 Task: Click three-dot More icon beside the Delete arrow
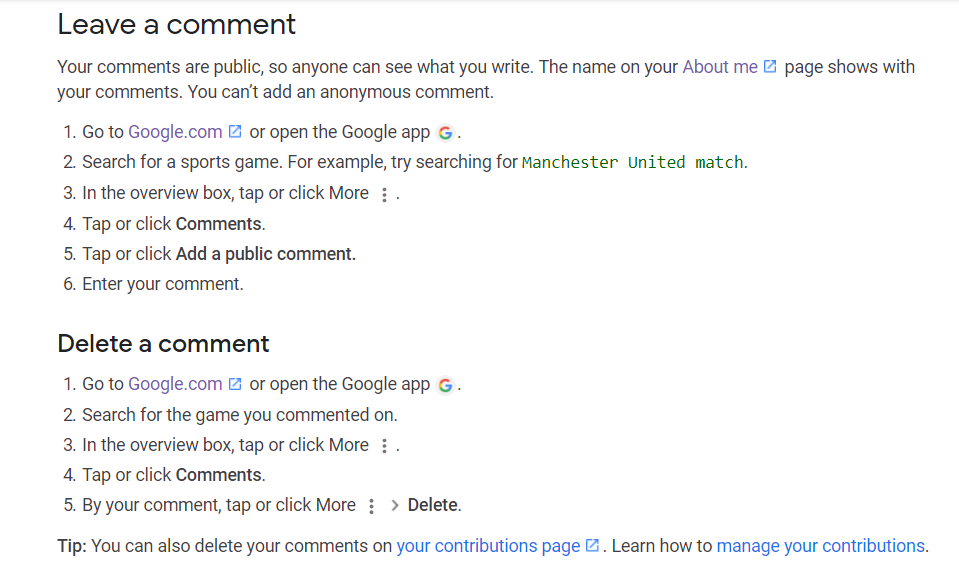pyautogui.click(x=371, y=507)
